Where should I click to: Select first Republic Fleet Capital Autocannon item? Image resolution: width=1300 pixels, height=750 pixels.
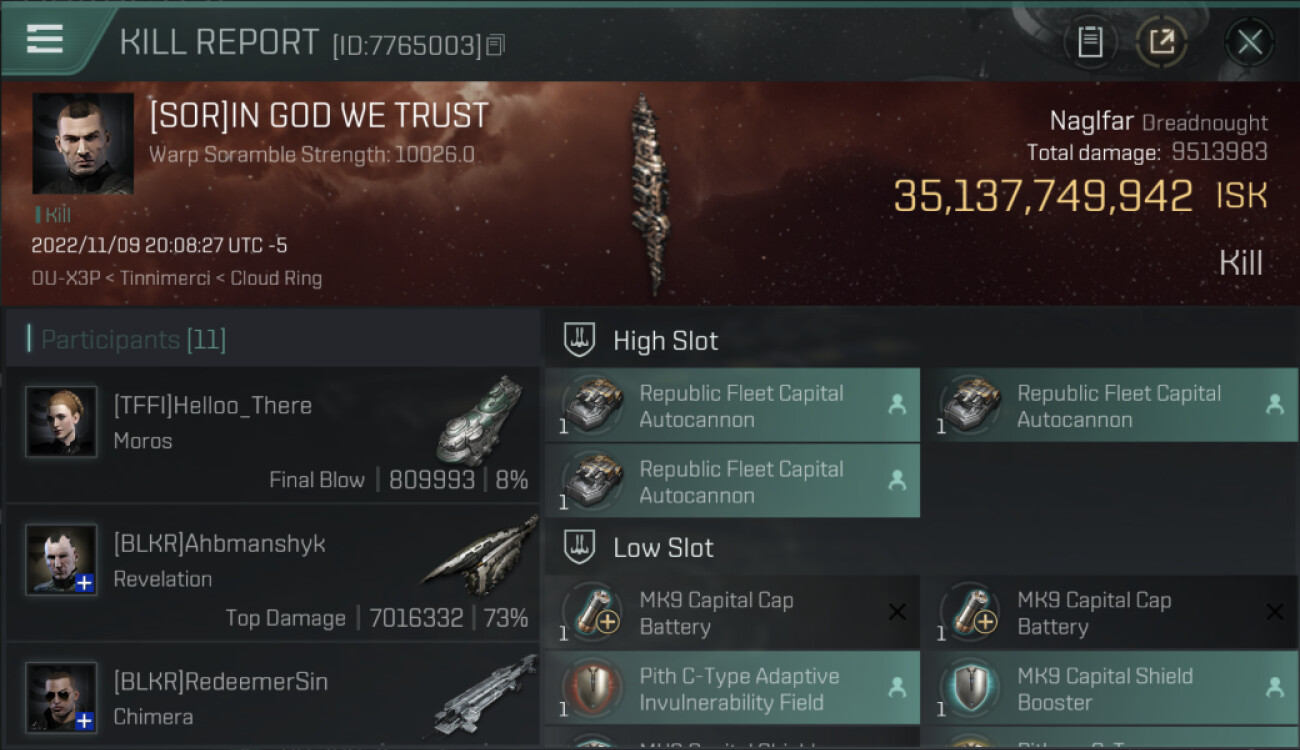click(x=732, y=406)
